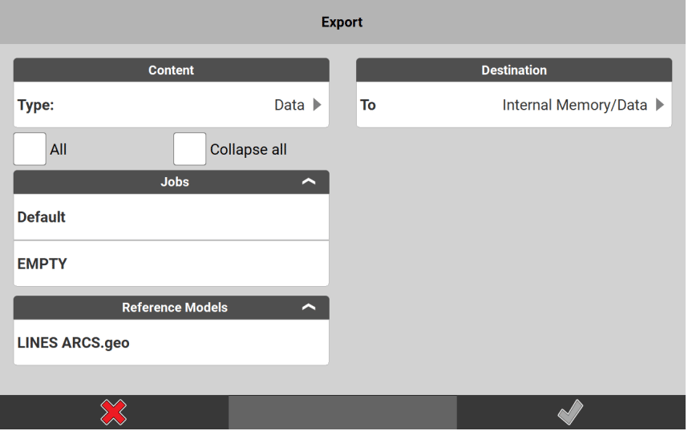Collapse Reference Models using its chevron

pyautogui.click(x=308, y=308)
